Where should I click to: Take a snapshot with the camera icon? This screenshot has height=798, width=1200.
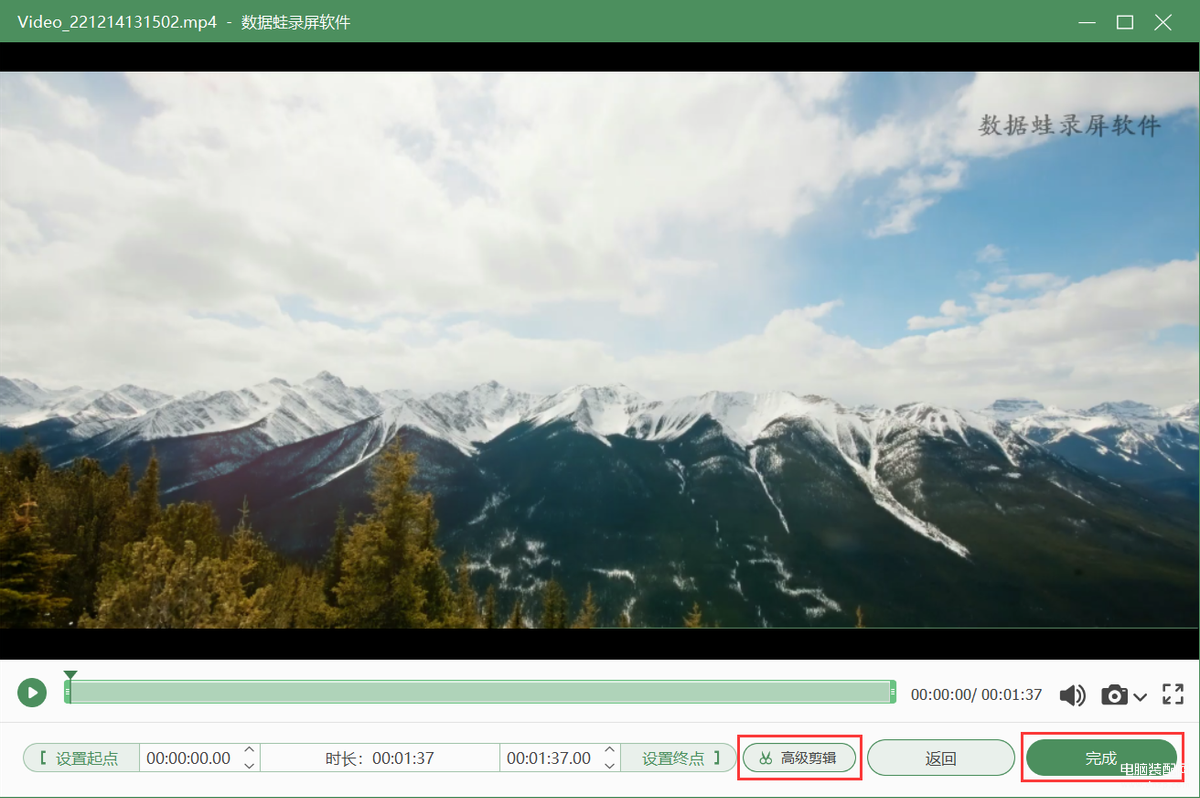click(x=1114, y=695)
